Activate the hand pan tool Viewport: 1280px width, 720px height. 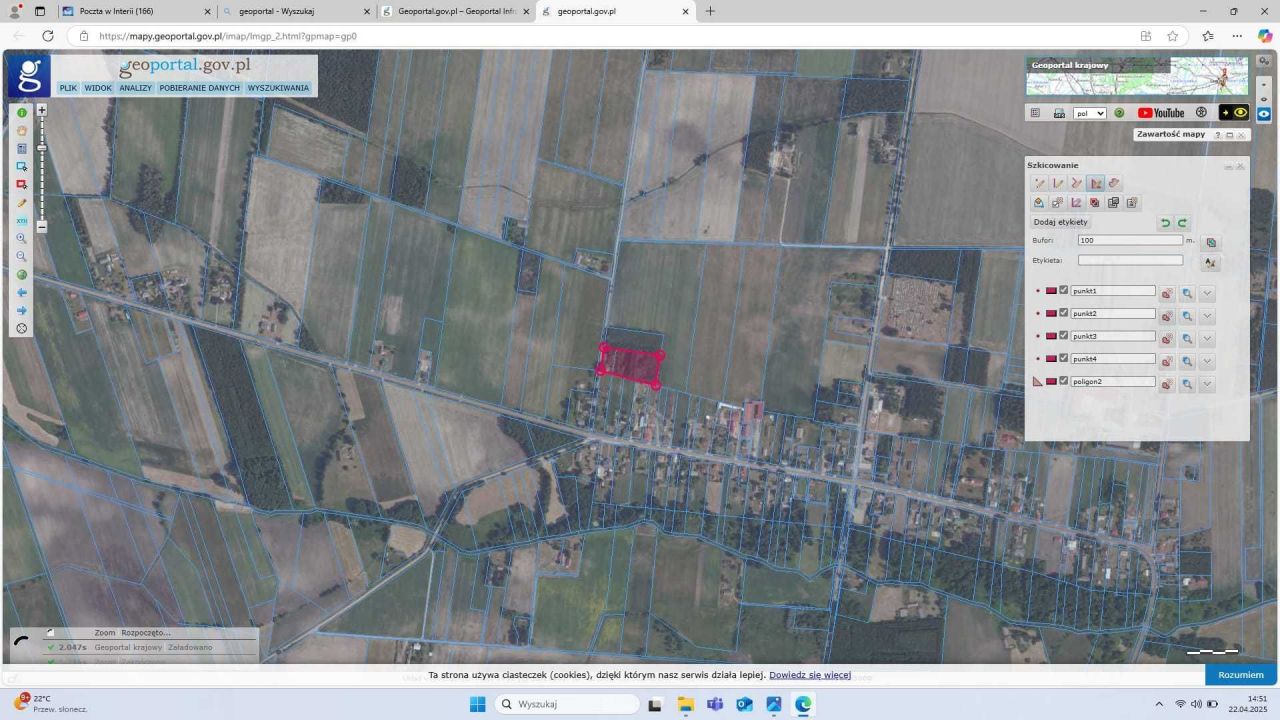click(x=22, y=131)
